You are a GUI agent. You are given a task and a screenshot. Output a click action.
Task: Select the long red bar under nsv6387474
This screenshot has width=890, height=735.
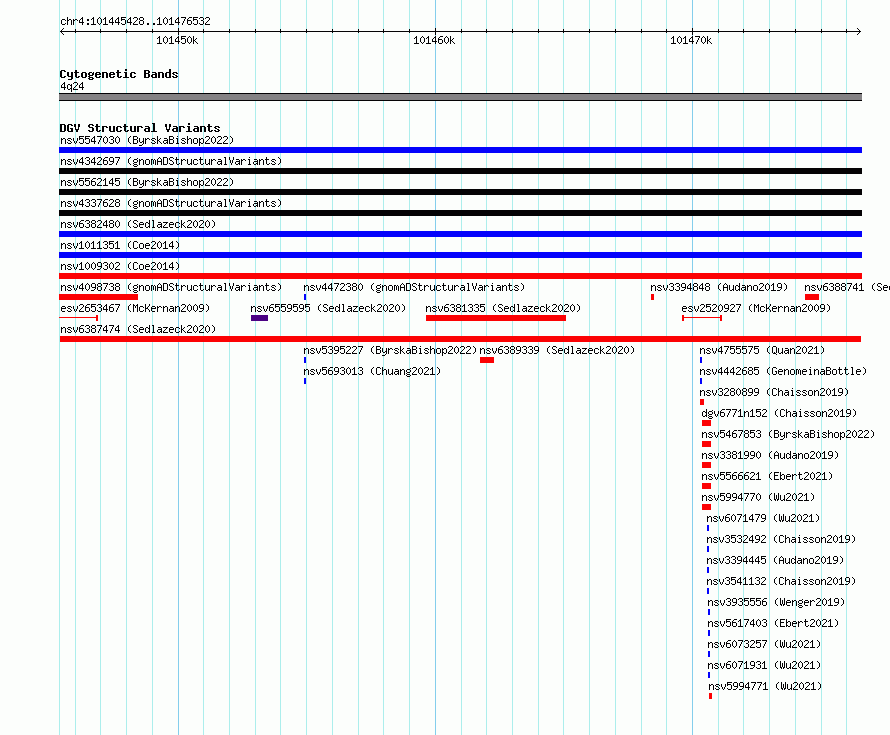[460, 339]
